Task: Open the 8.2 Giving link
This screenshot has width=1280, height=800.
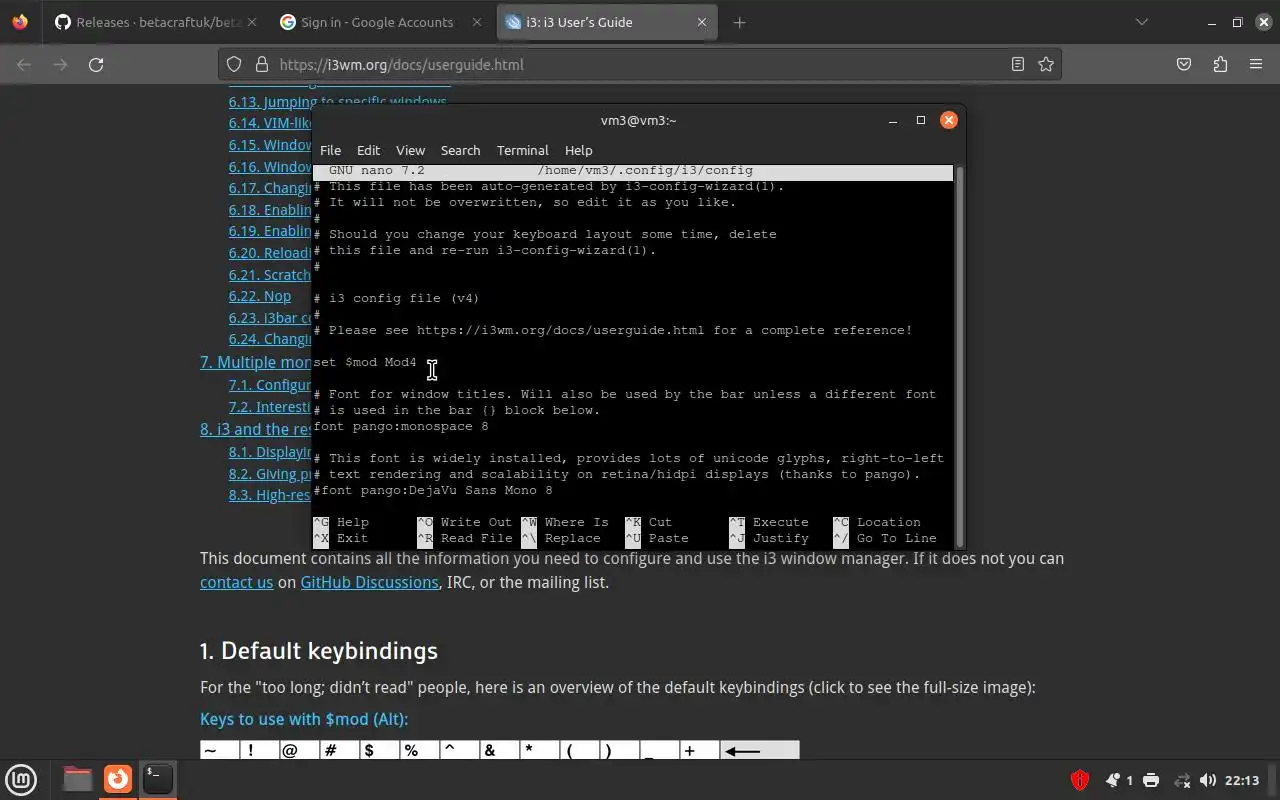Action: (270, 474)
